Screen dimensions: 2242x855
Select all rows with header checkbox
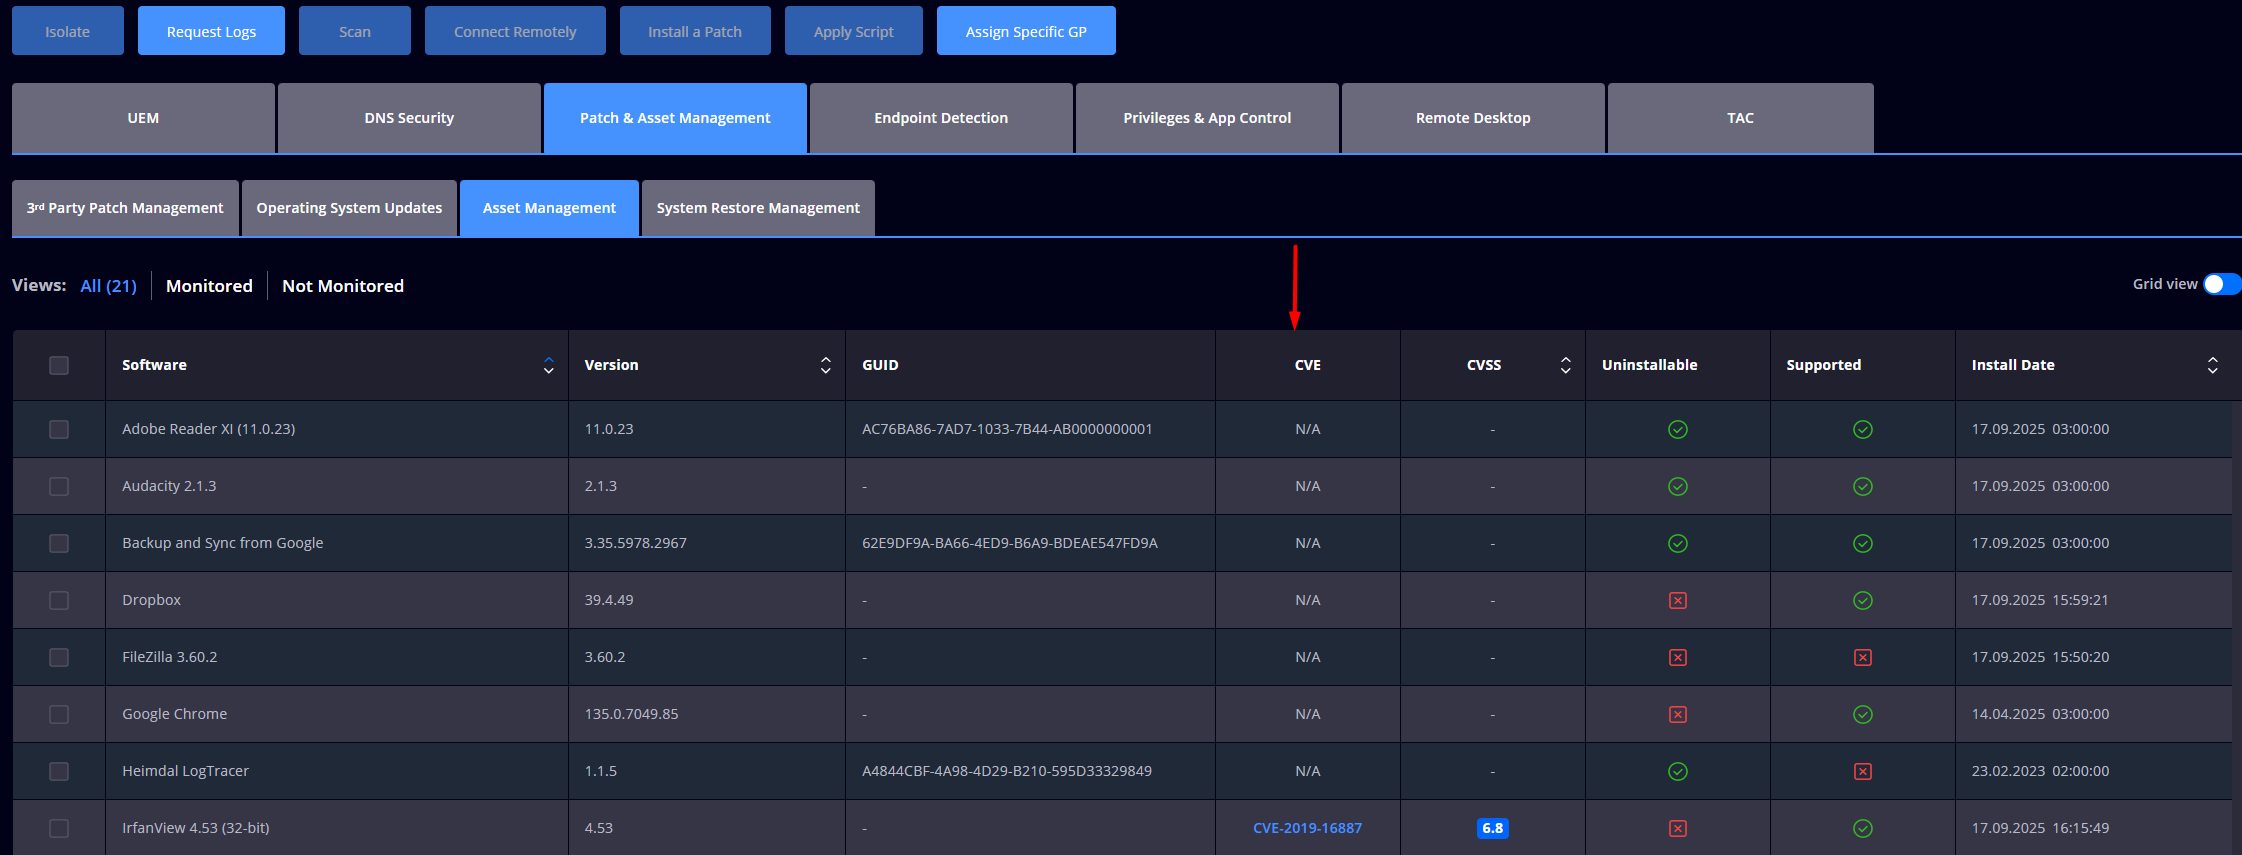[59, 365]
